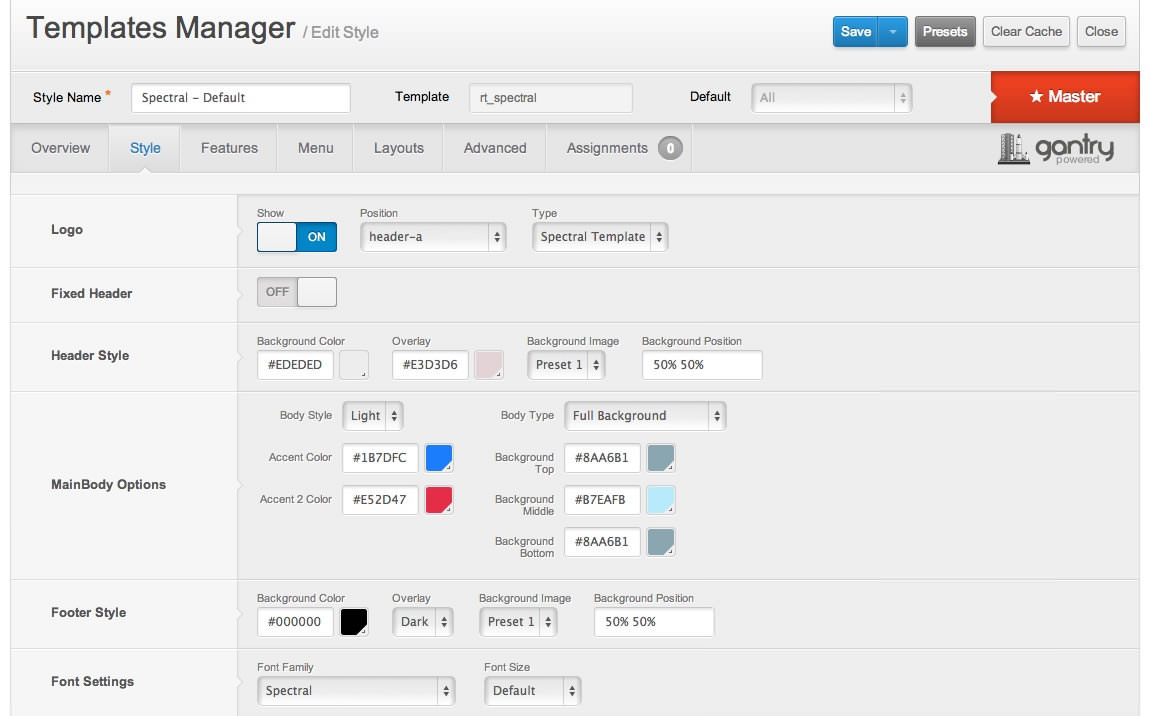Click the Assignments count badge

coord(670,149)
